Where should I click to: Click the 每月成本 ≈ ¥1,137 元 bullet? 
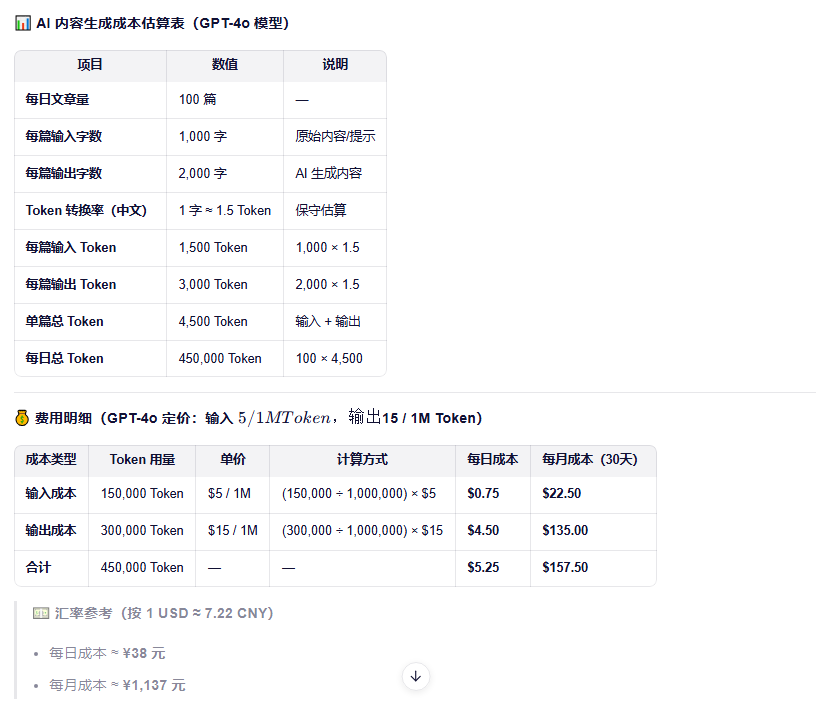coord(117,686)
